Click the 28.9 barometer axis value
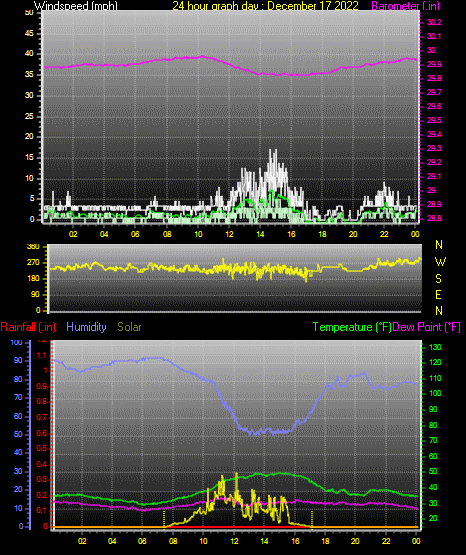This screenshot has height=555, width=466. tap(434, 204)
